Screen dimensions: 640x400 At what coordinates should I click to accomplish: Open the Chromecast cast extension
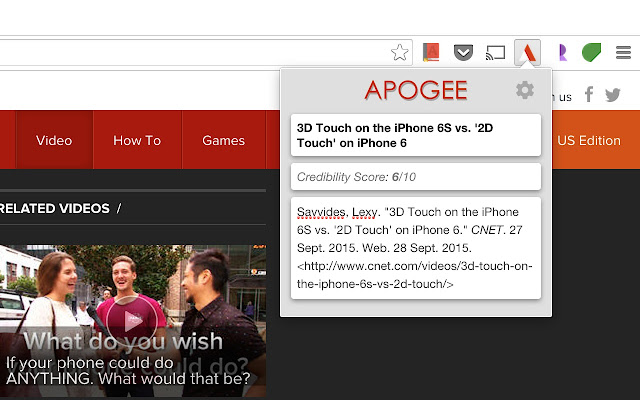495,53
